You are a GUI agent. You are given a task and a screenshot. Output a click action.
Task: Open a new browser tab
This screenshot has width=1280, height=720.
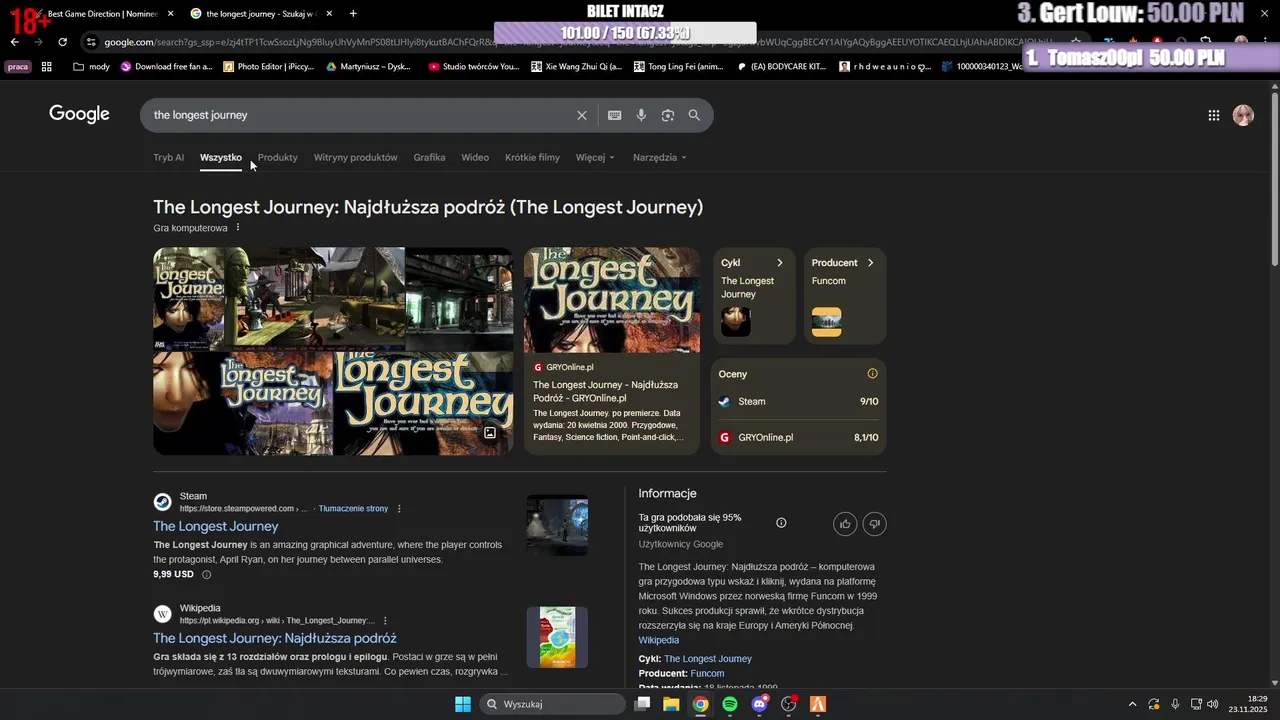pos(353,13)
